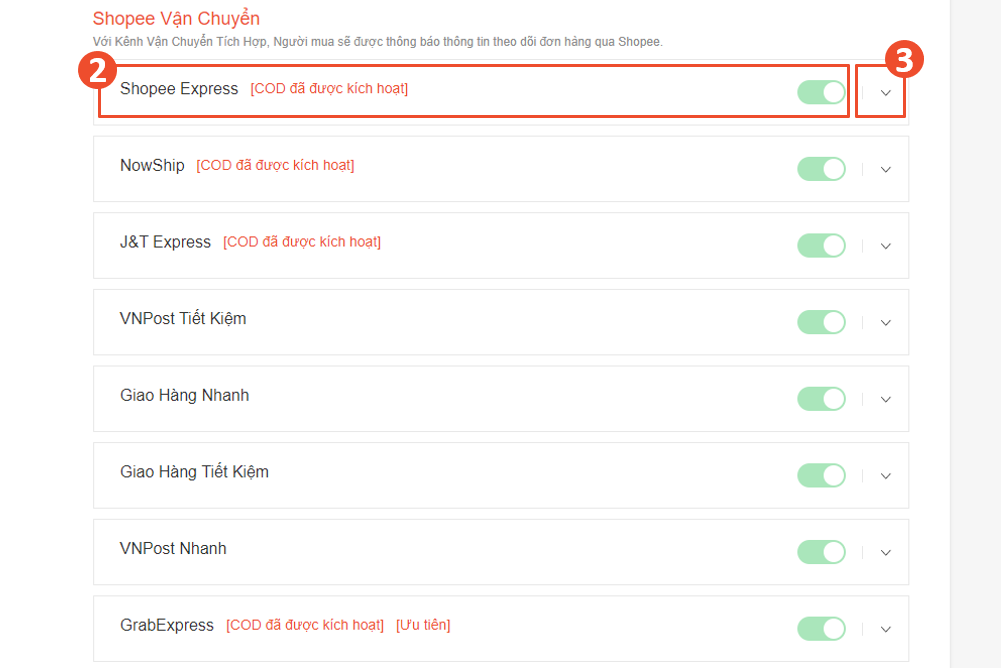The height and width of the screenshot is (668, 1001).
Task: Toggle GrabExpress shipping channel switch
Action: [x=822, y=628]
